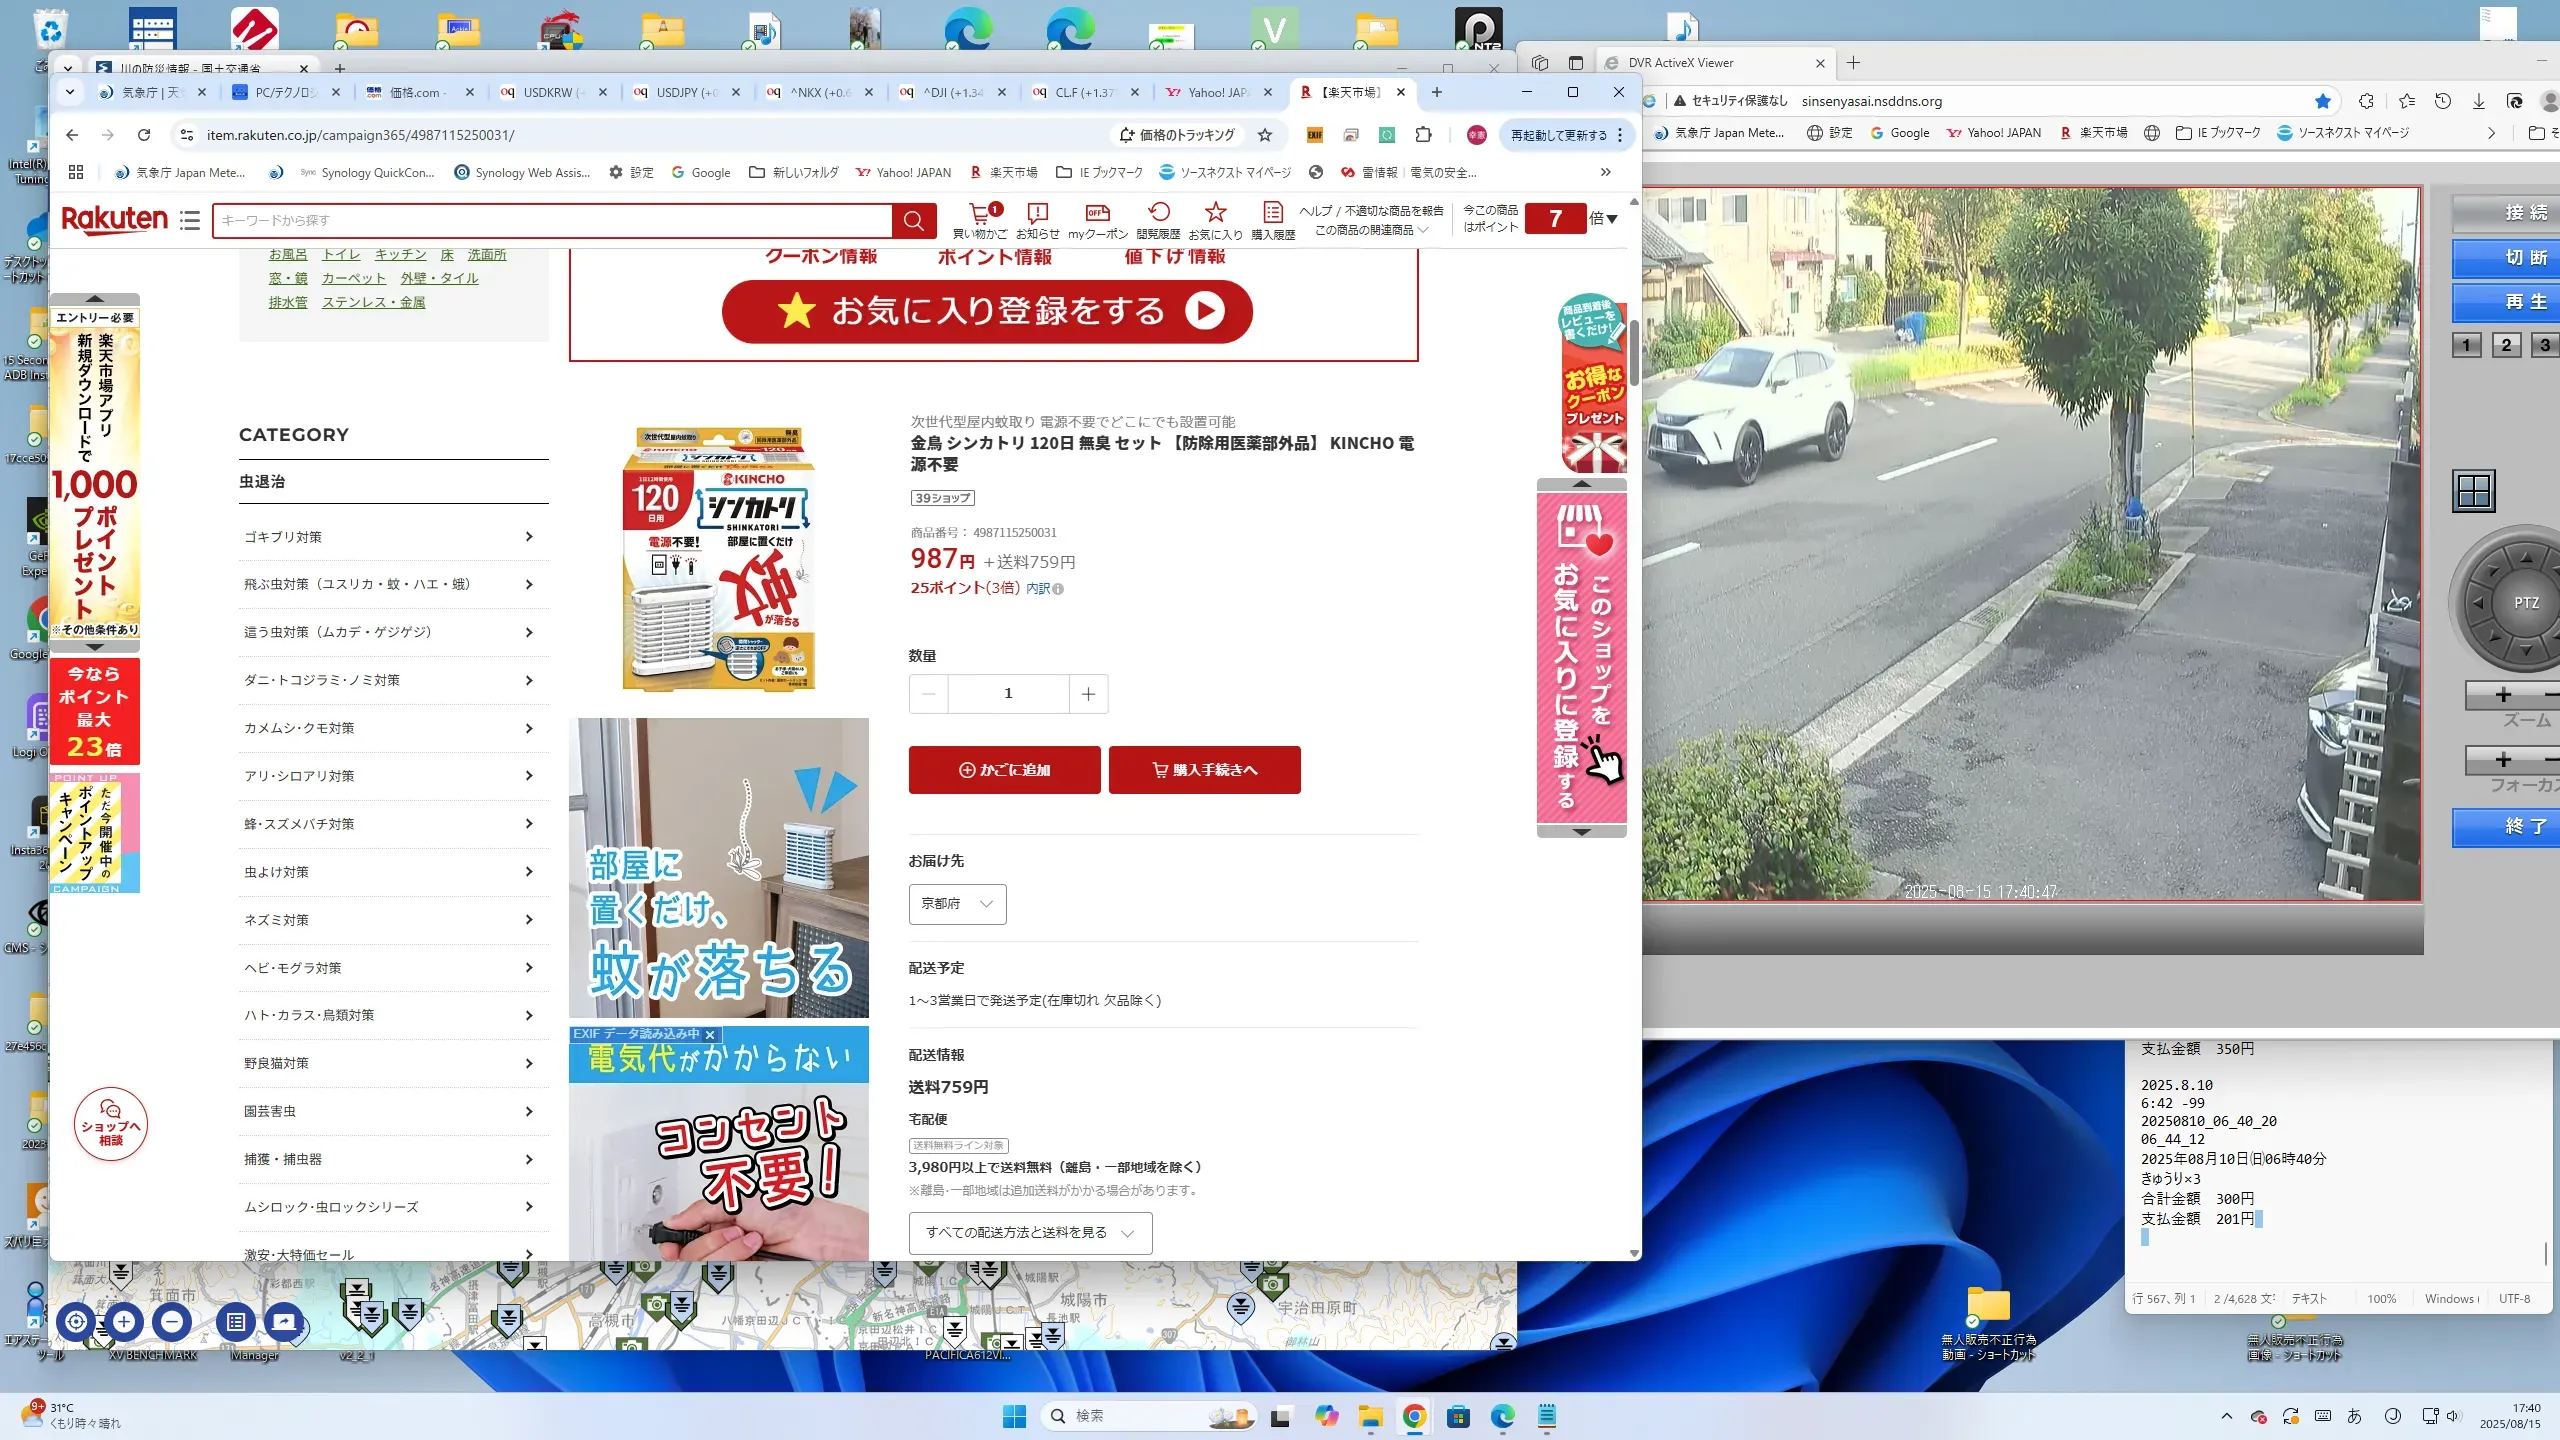This screenshot has height=1440, width=2560.
Task: Click the 閲覧履歴 browsing history icon
Action: coord(1158,213)
